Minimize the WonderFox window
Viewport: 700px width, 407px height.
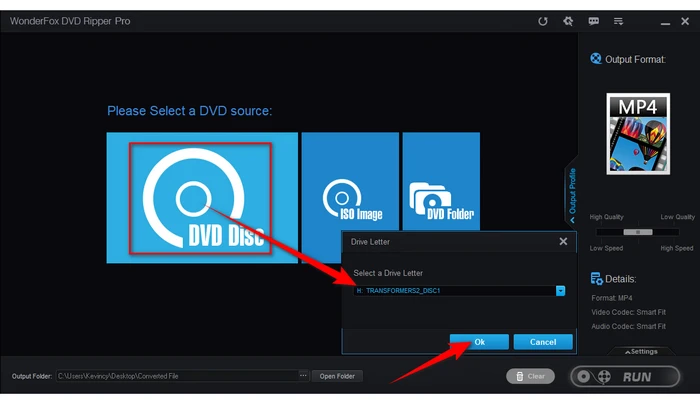[665, 21]
